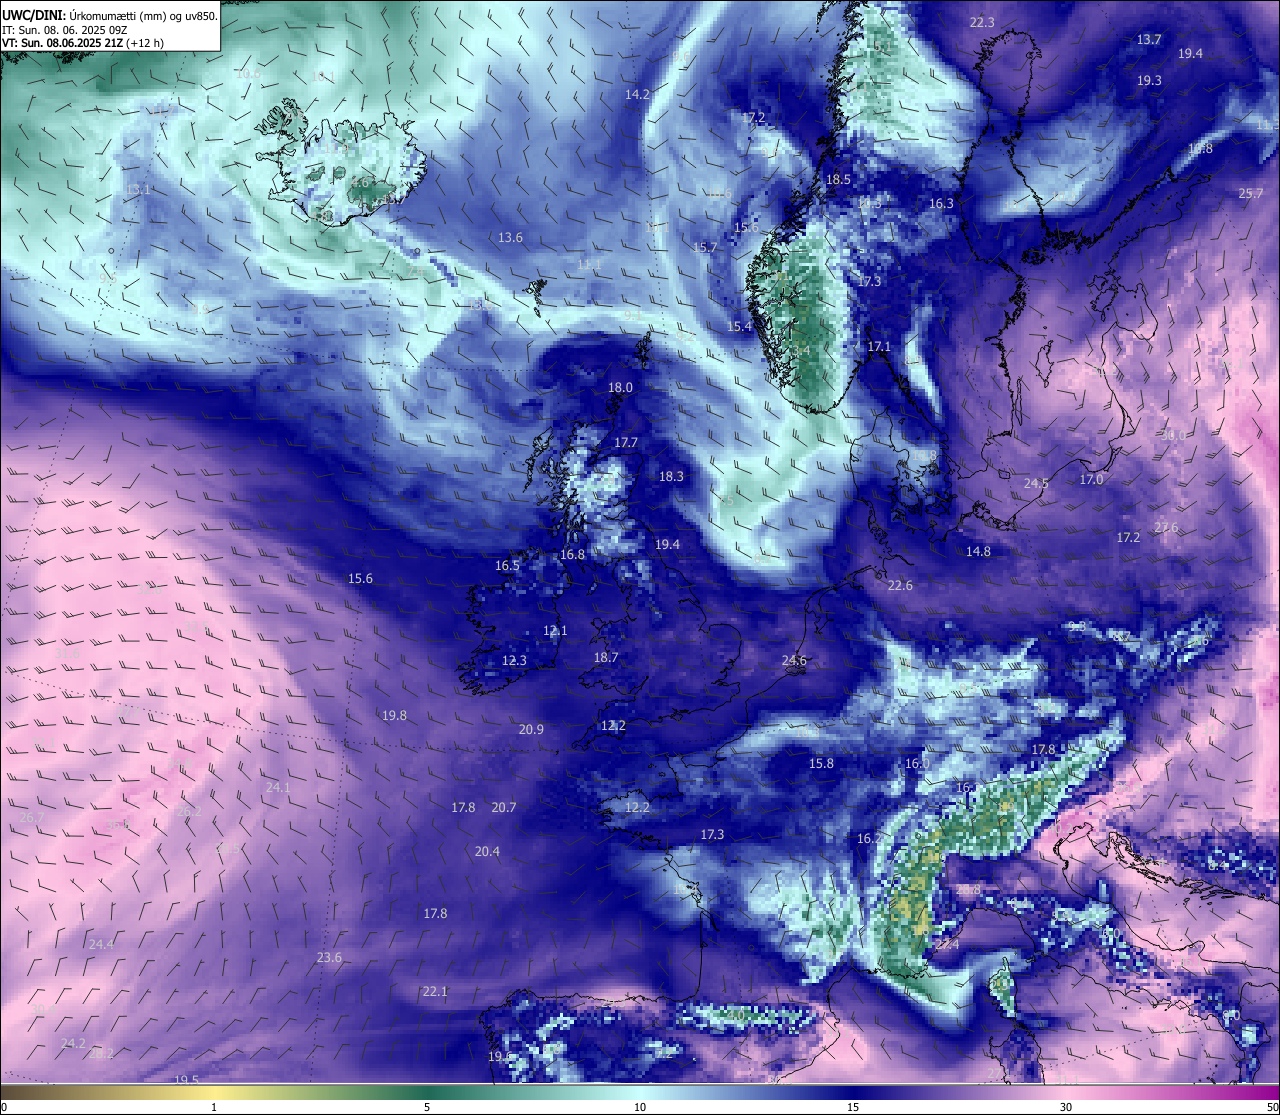Select the 19.3 value label
The height and width of the screenshot is (1115, 1280).
[1149, 81]
